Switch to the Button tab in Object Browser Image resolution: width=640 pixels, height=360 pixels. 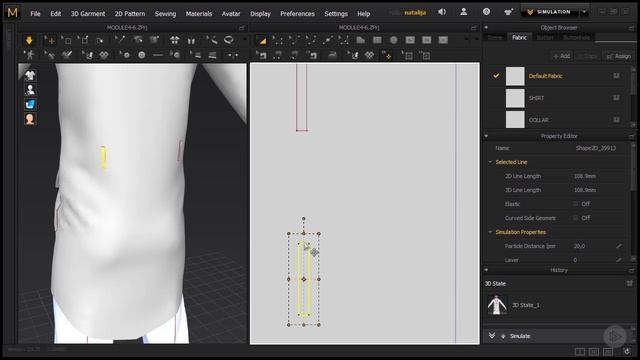tap(544, 38)
